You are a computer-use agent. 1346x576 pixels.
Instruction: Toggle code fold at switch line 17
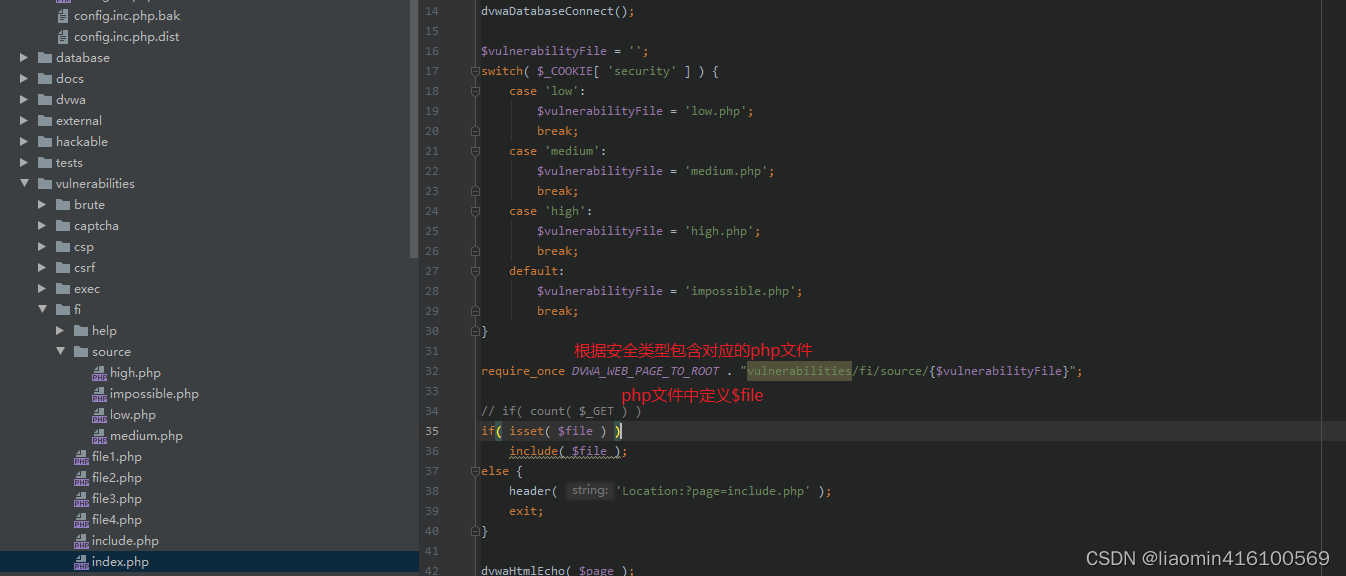click(474, 71)
